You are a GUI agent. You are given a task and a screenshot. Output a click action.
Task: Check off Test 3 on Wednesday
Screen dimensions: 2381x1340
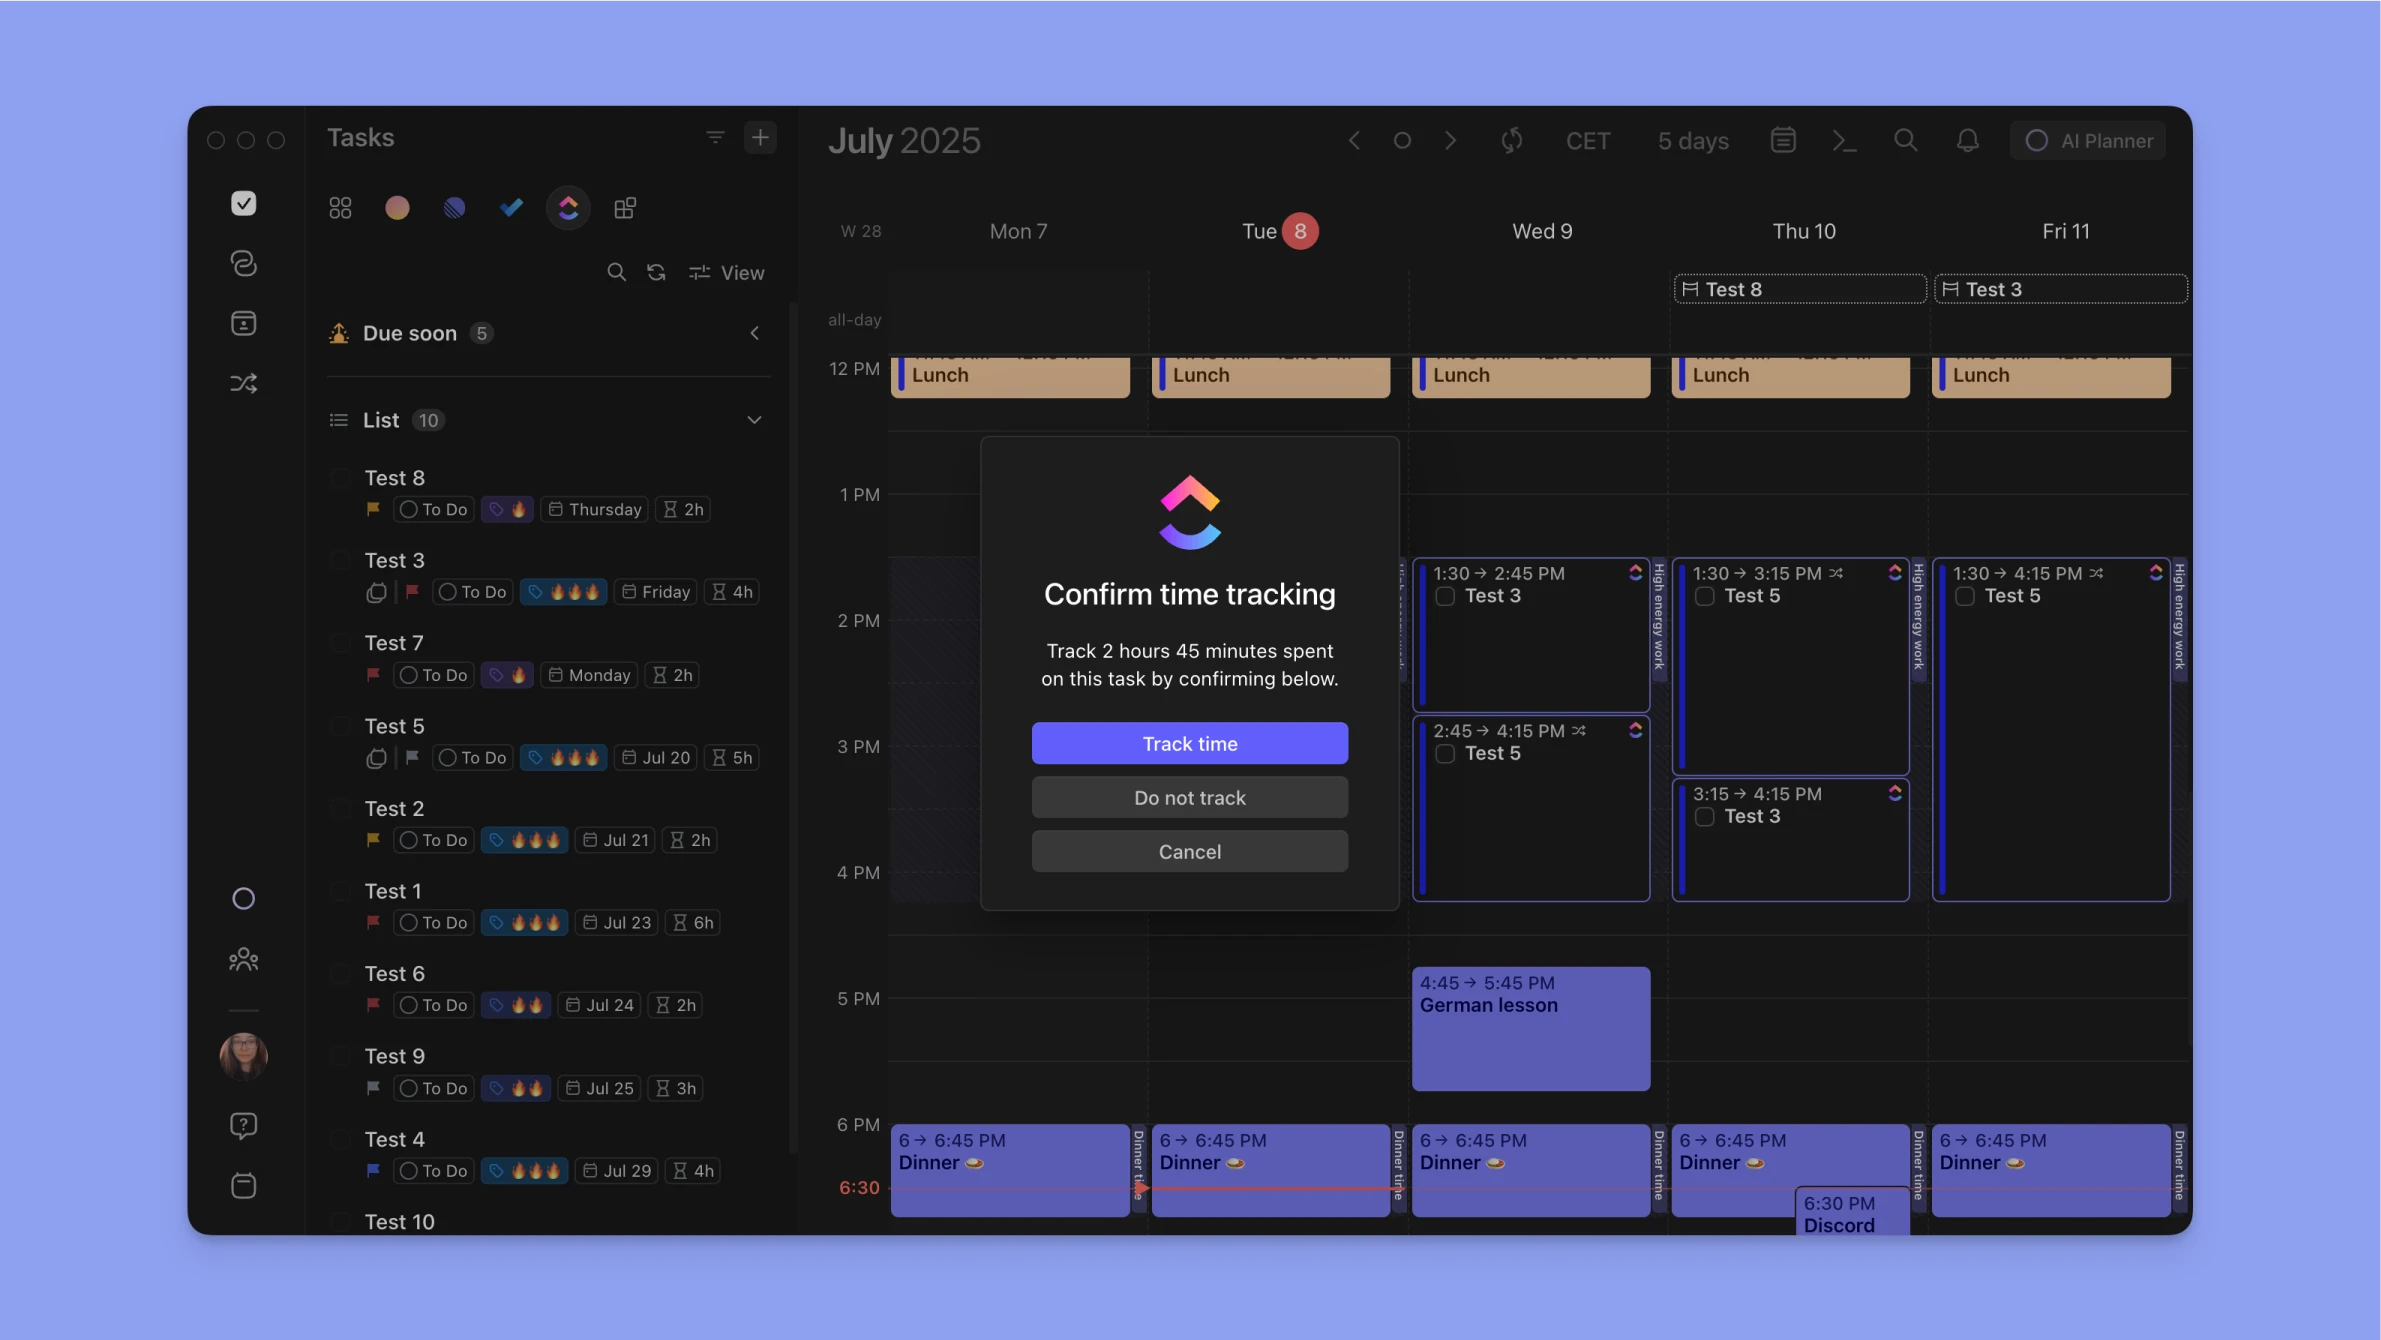coord(1445,597)
